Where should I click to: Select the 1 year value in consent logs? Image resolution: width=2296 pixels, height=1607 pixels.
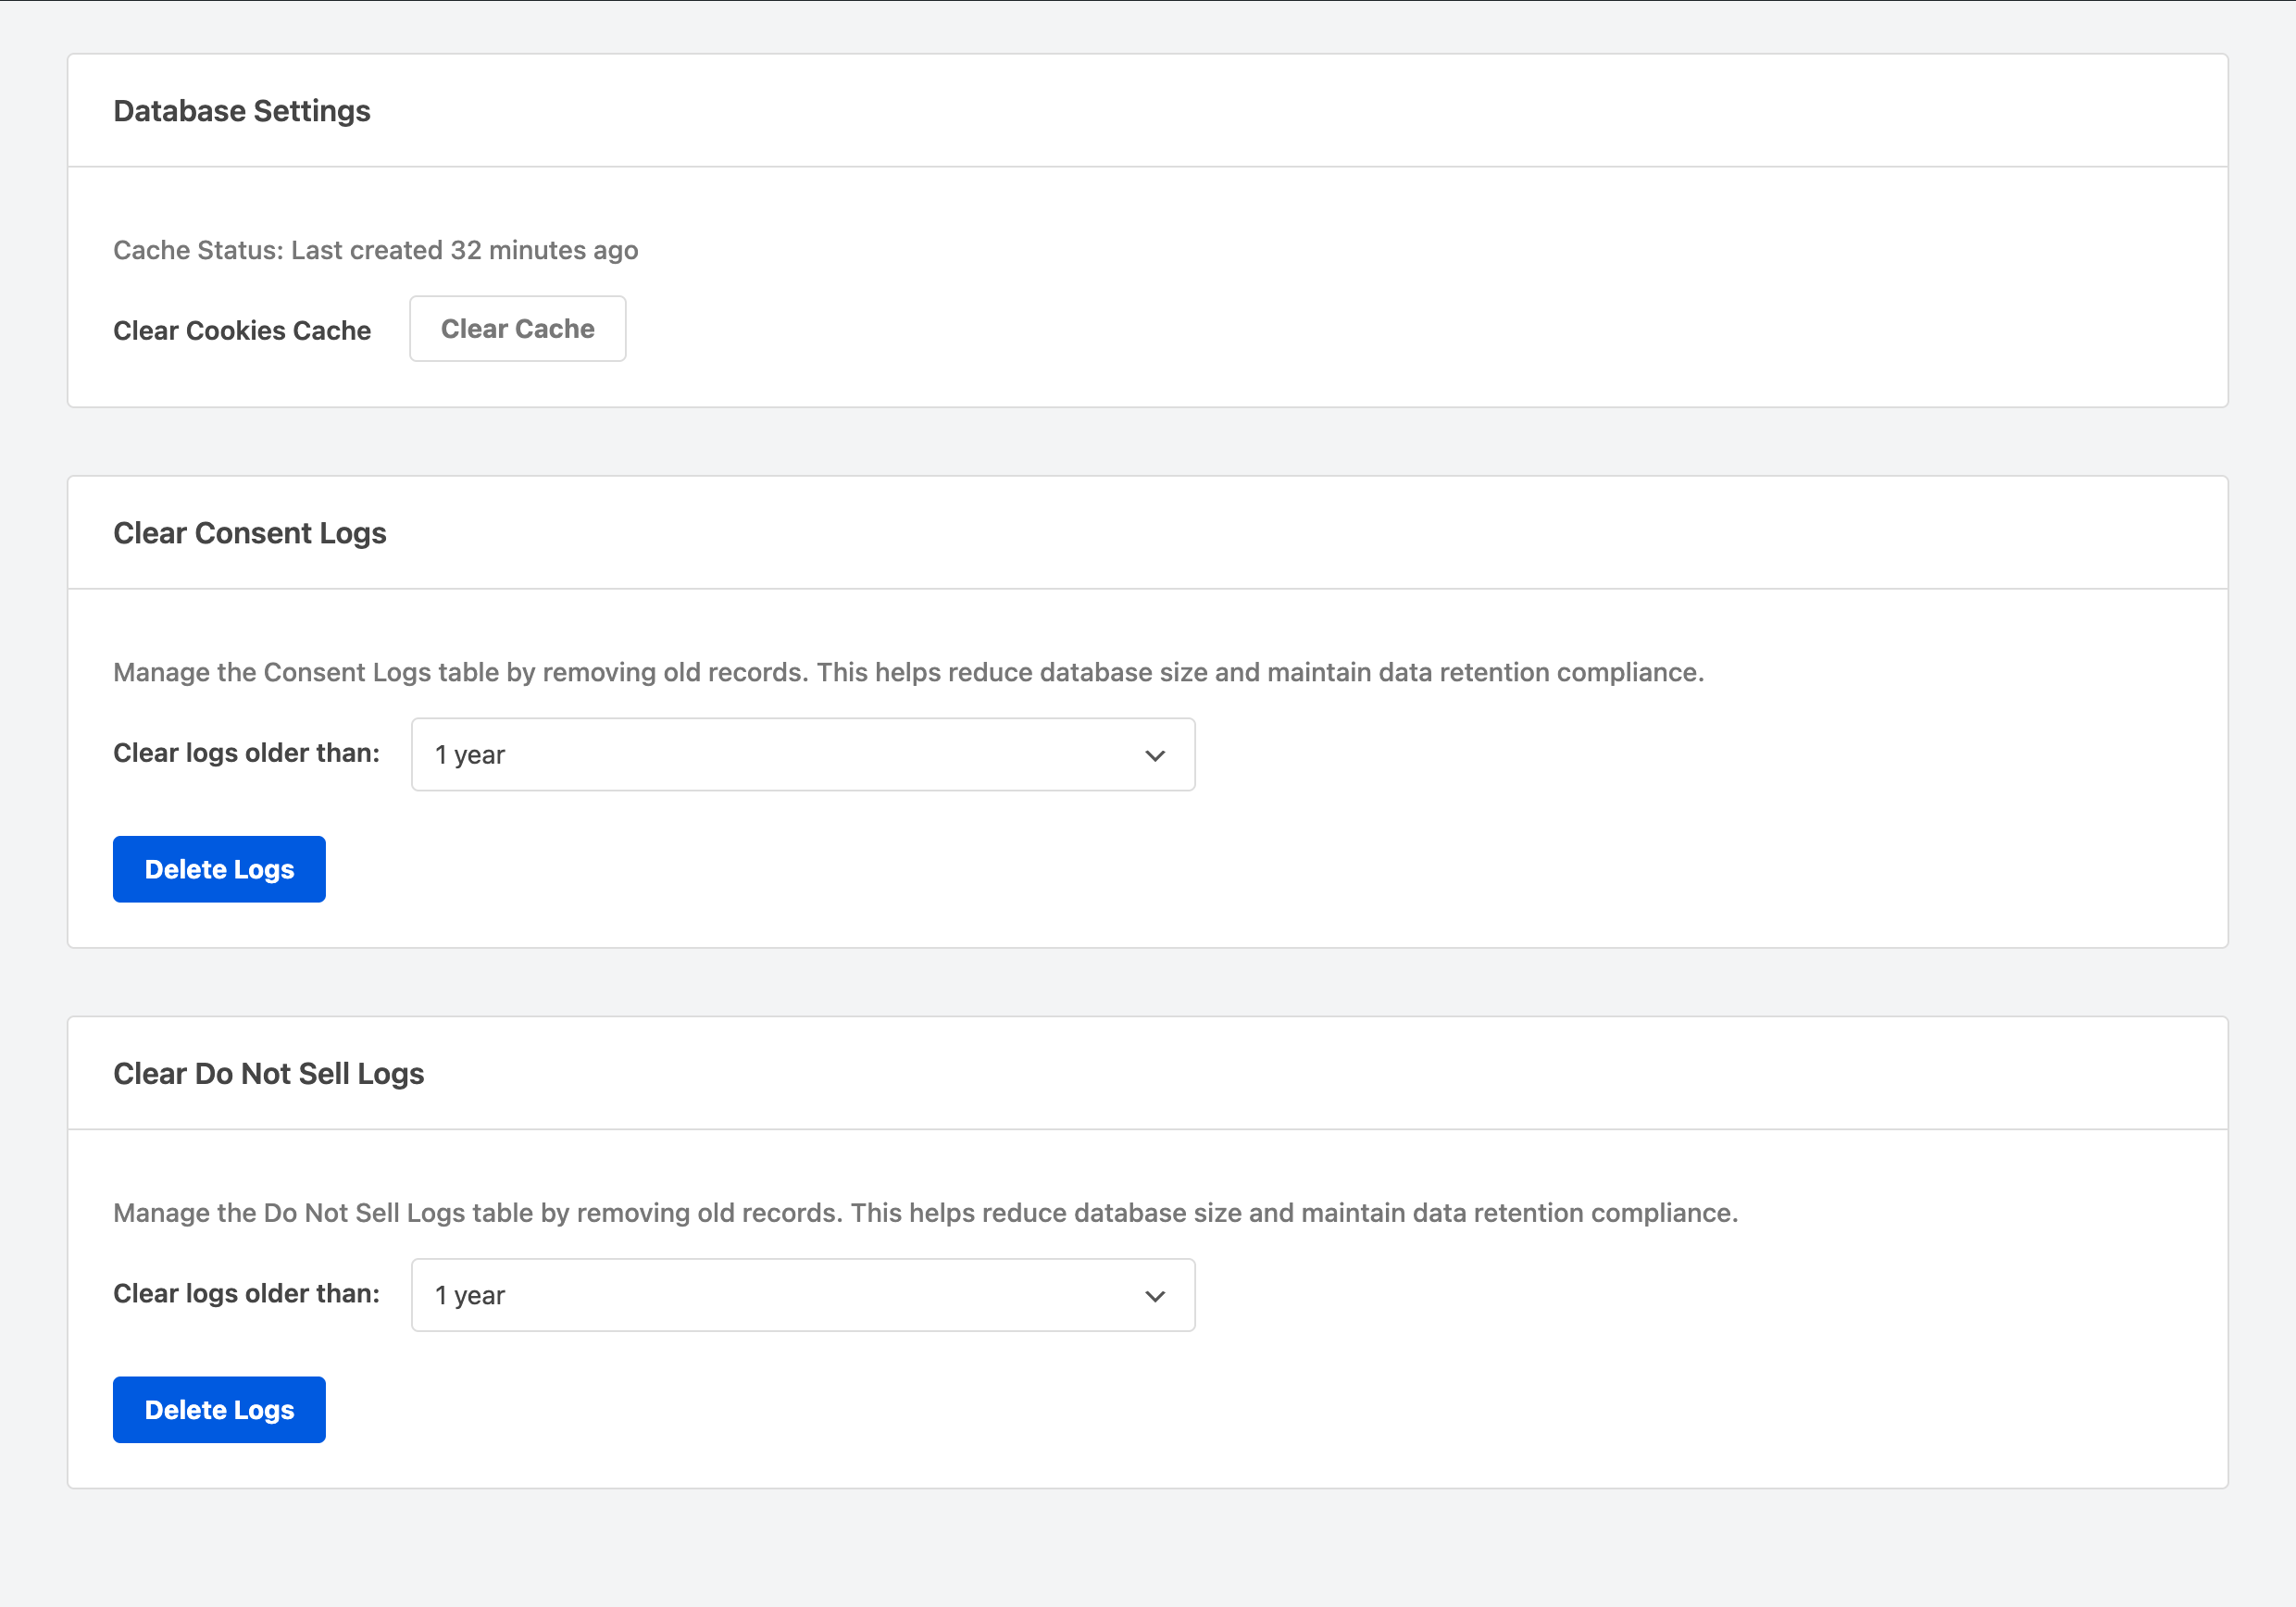pyautogui.click(x=469, y=754)
